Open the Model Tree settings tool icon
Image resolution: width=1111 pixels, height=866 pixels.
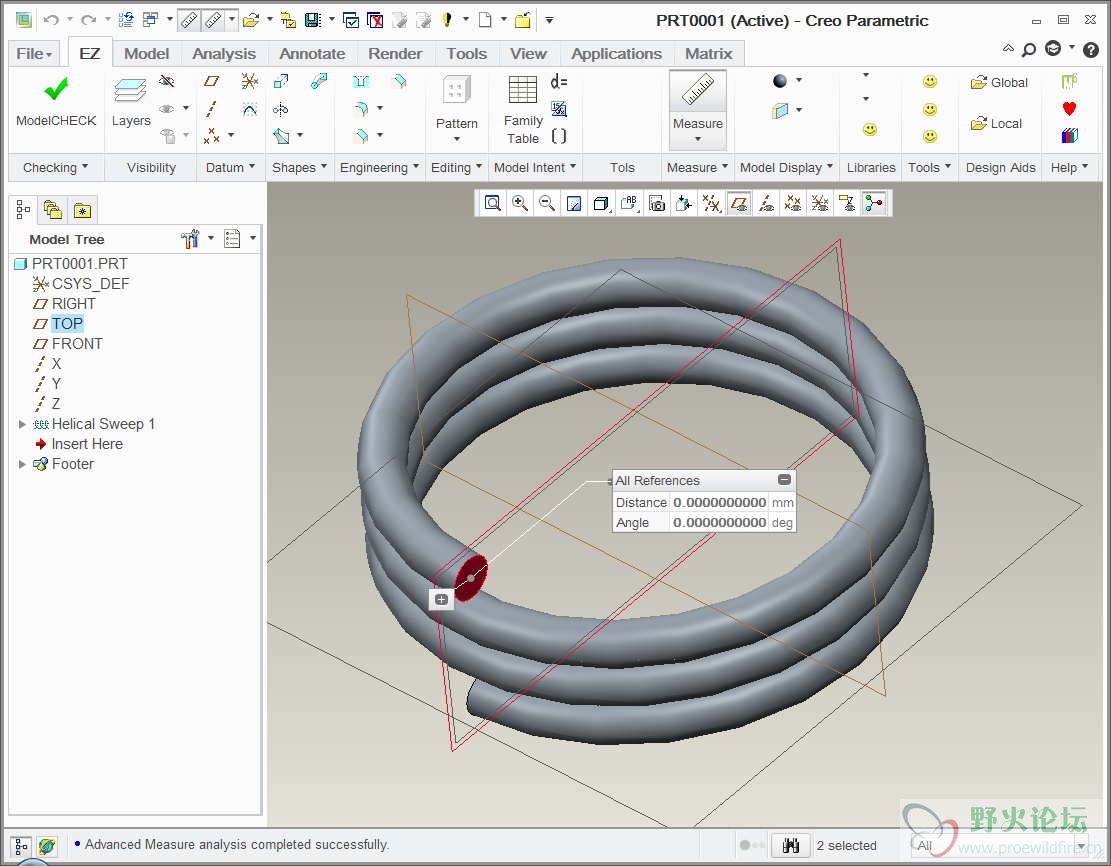(189, 239)
